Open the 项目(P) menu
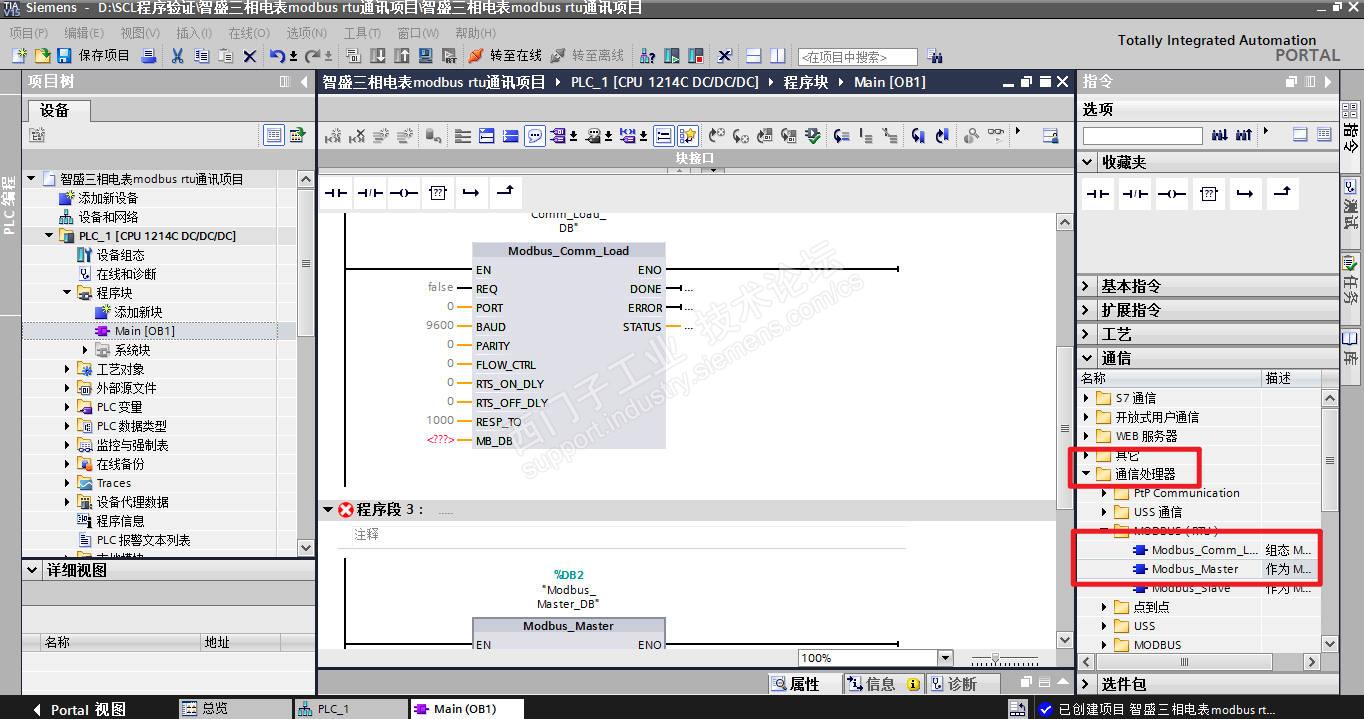 (28, 33)
